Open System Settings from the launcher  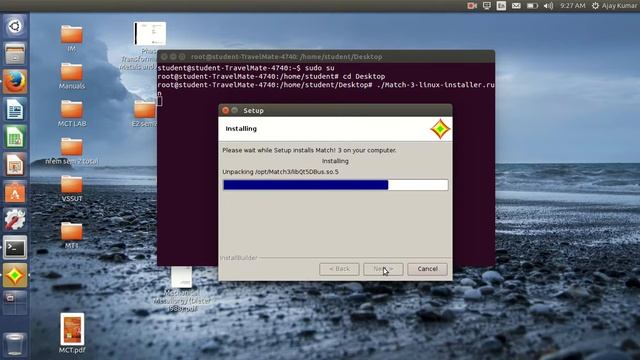pyautogui.click(x=15, y=220)
